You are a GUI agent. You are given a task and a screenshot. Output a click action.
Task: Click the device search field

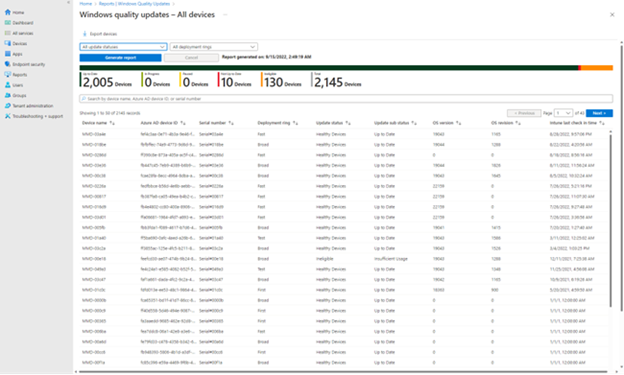[346, 98]
